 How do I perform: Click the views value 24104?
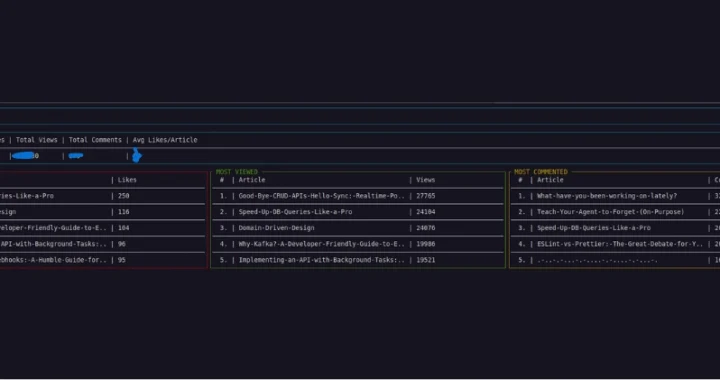coord(425,212)
